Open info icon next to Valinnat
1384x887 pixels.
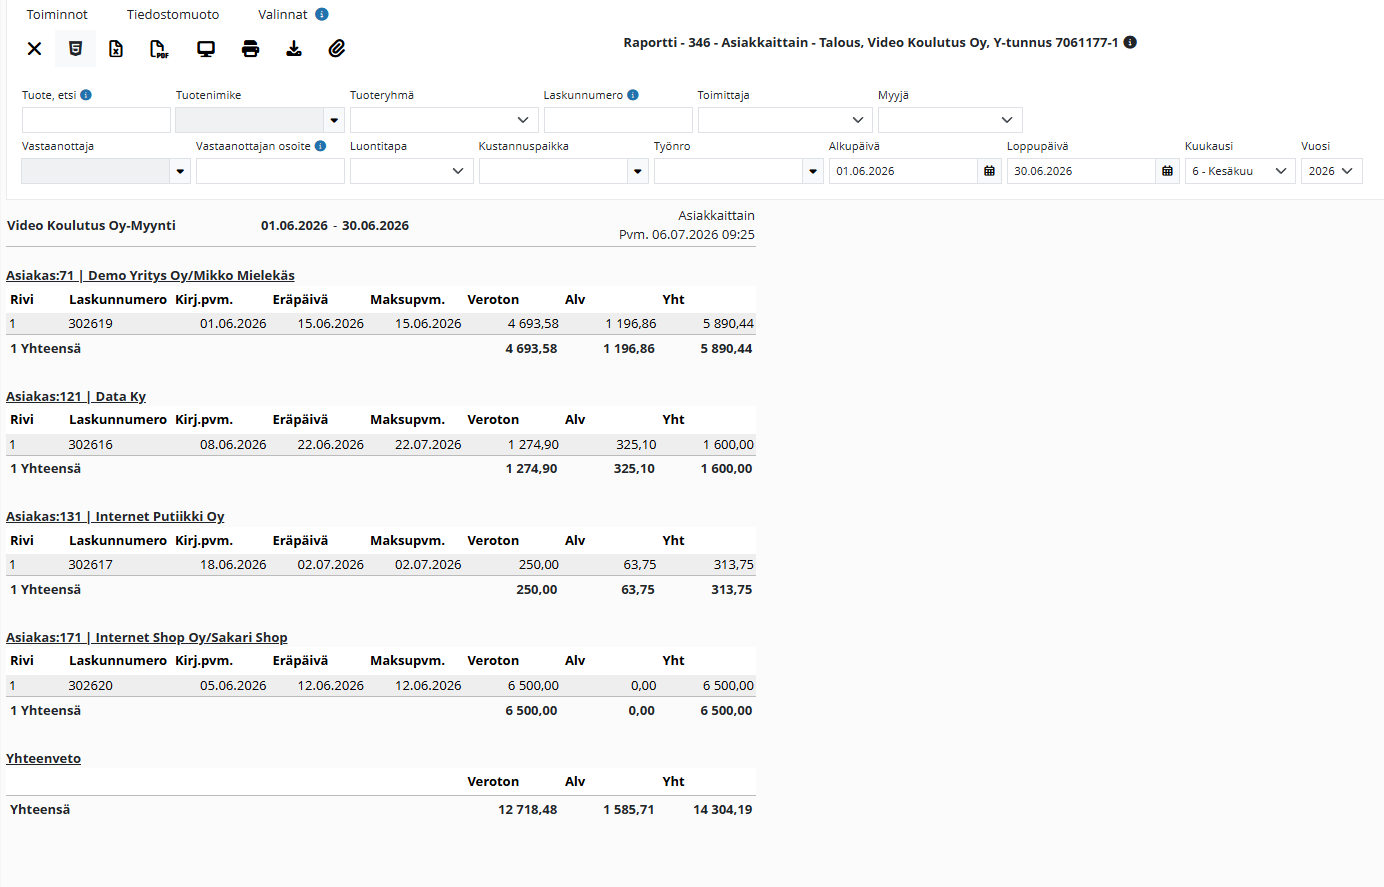321,14
